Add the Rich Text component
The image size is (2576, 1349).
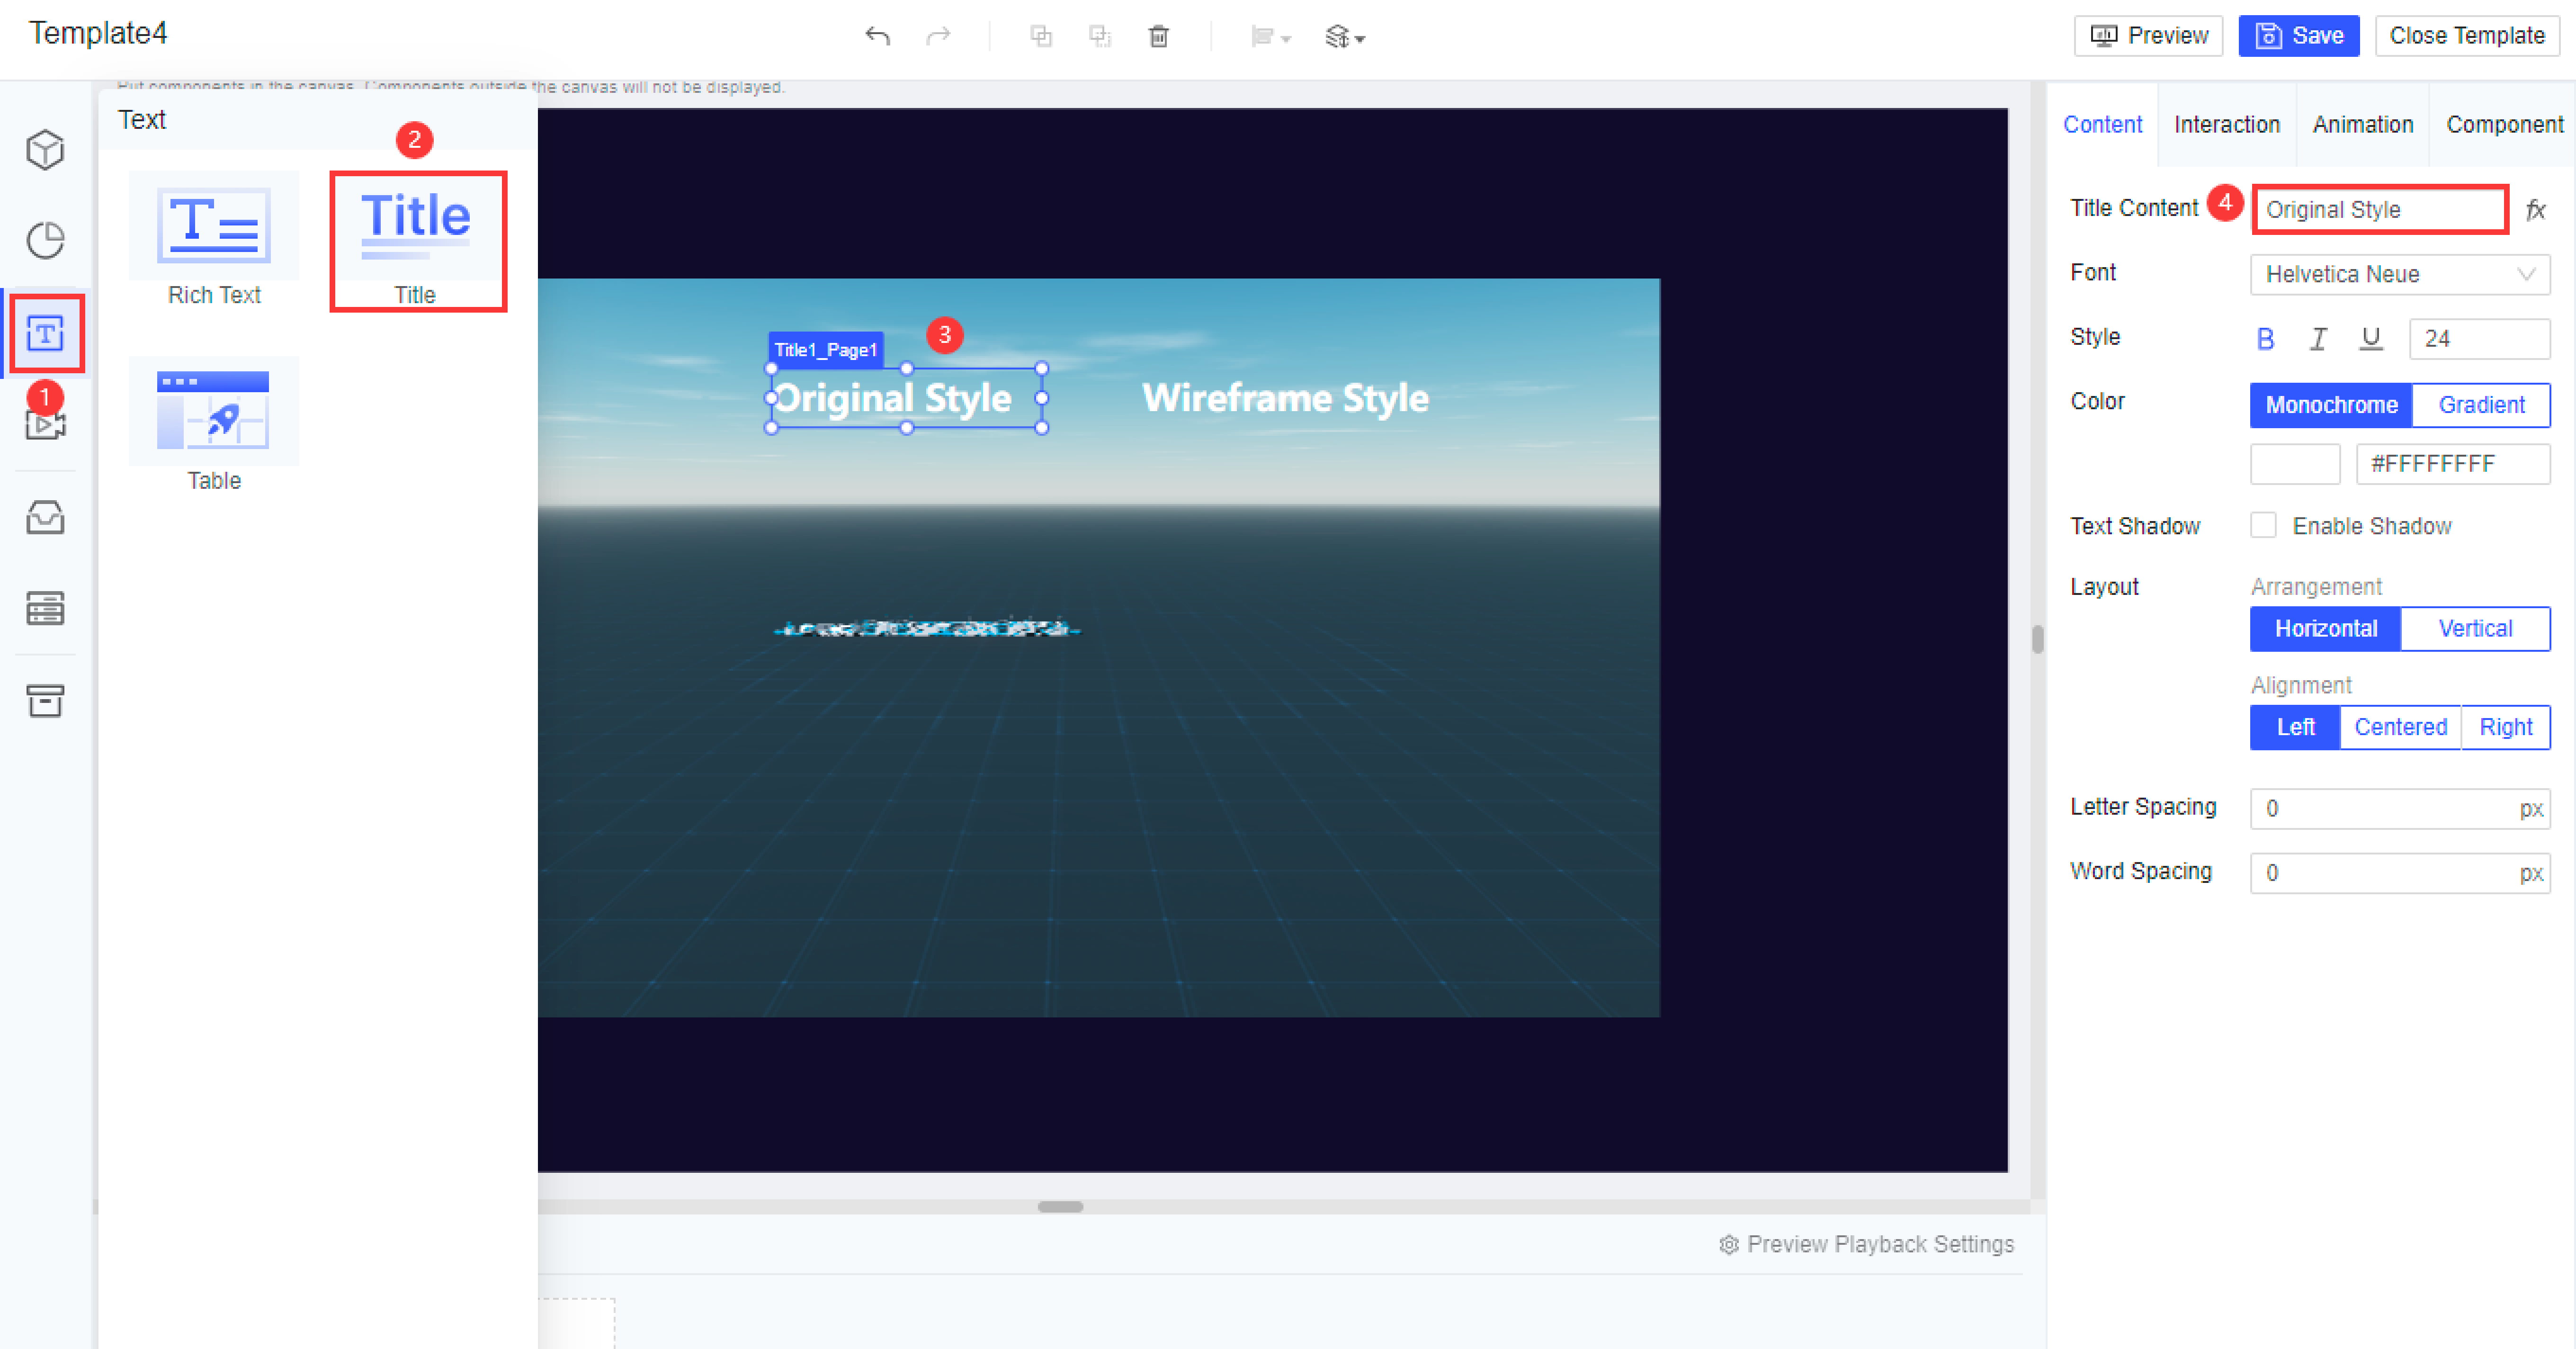[x=214, y=240]
